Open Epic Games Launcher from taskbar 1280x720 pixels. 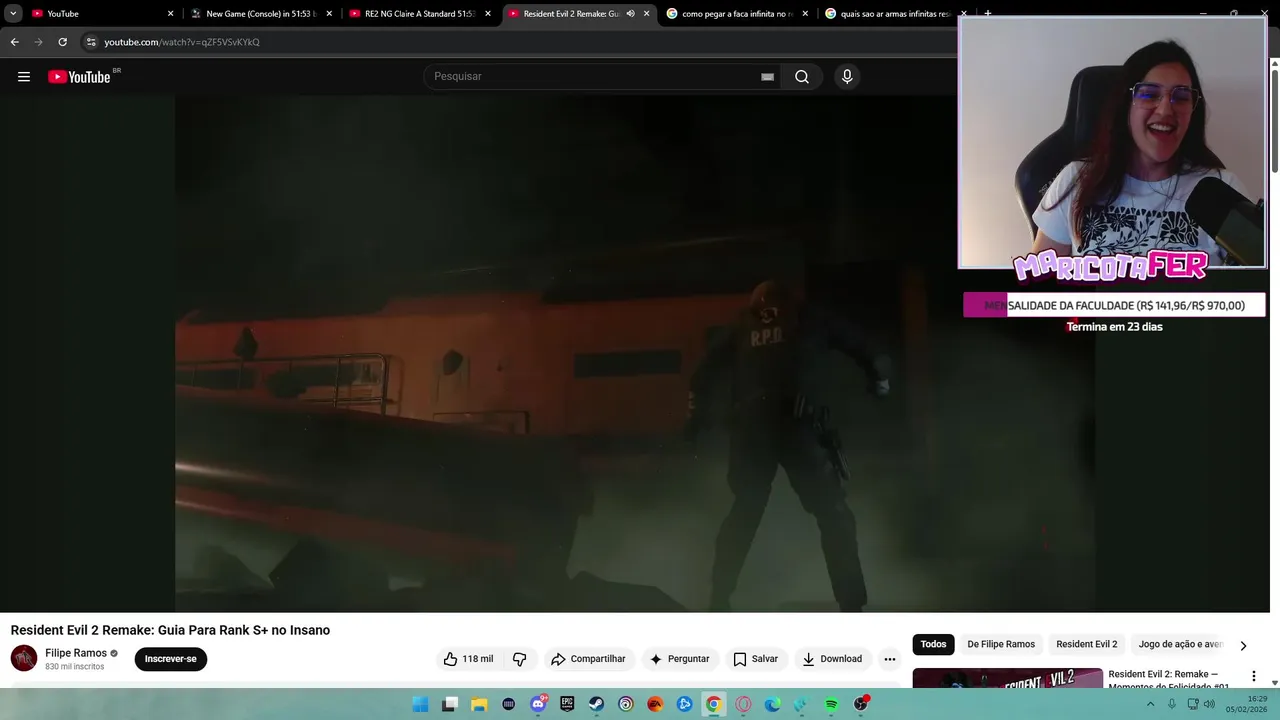click(567, 704)
